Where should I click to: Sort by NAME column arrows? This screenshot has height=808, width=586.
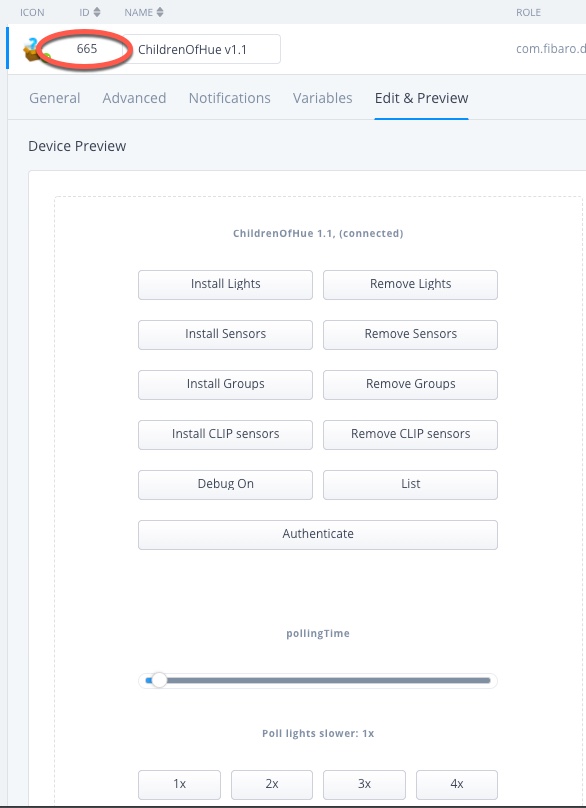(x=160, y=12)
